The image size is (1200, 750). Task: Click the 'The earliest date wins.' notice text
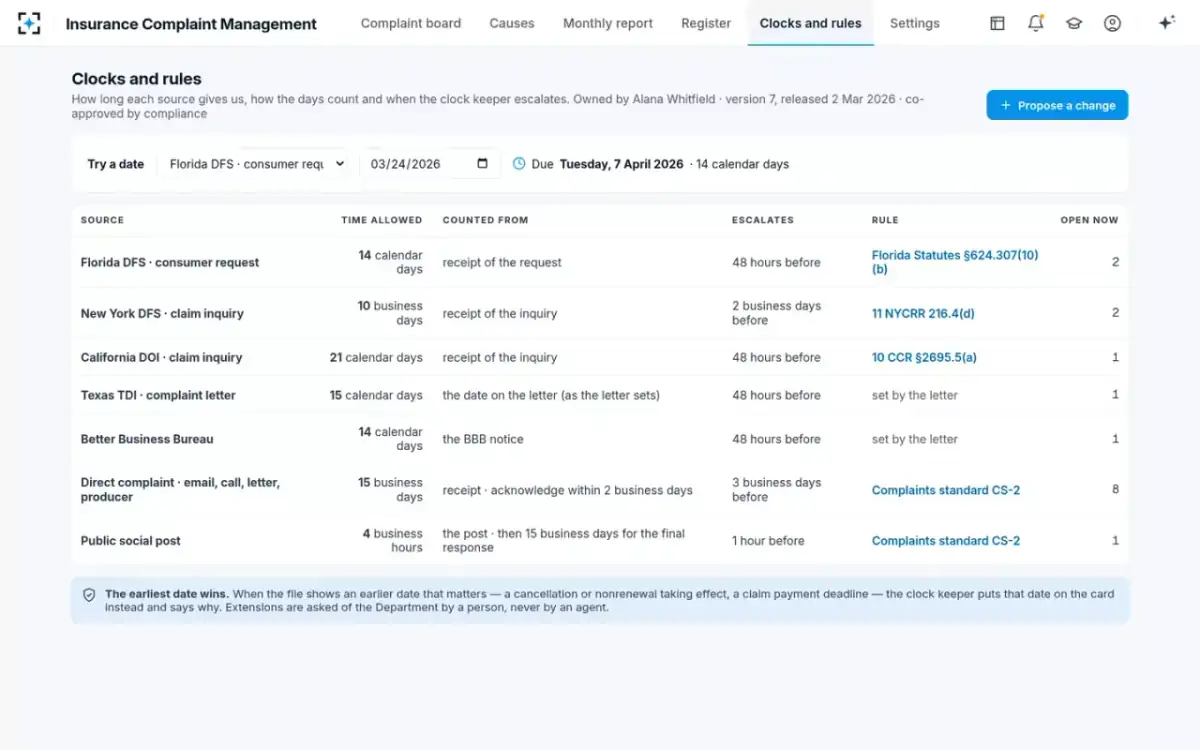click(167, 594)
